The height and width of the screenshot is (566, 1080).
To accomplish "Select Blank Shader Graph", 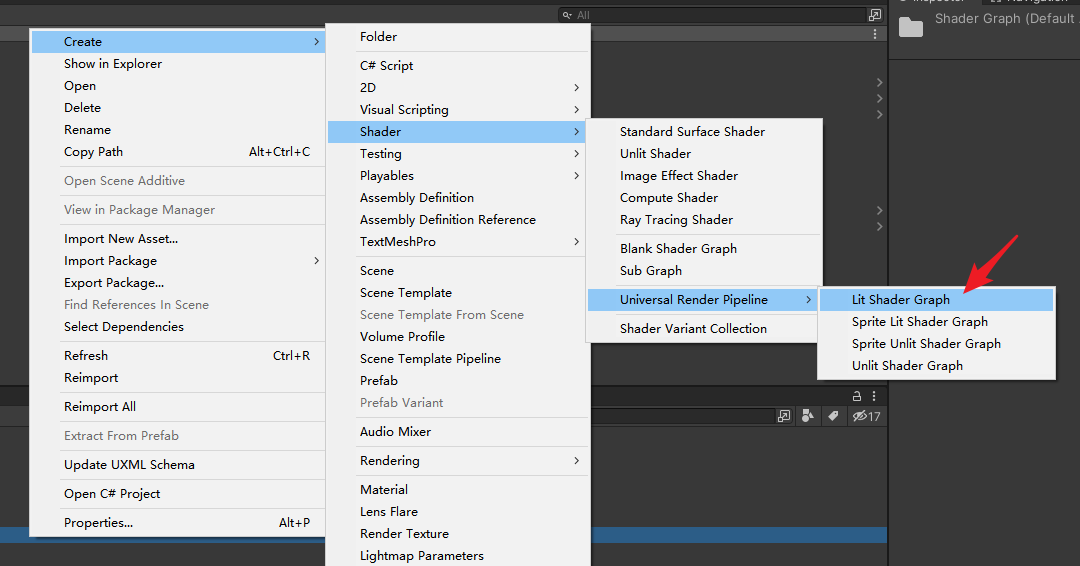I will coord(704,249).
